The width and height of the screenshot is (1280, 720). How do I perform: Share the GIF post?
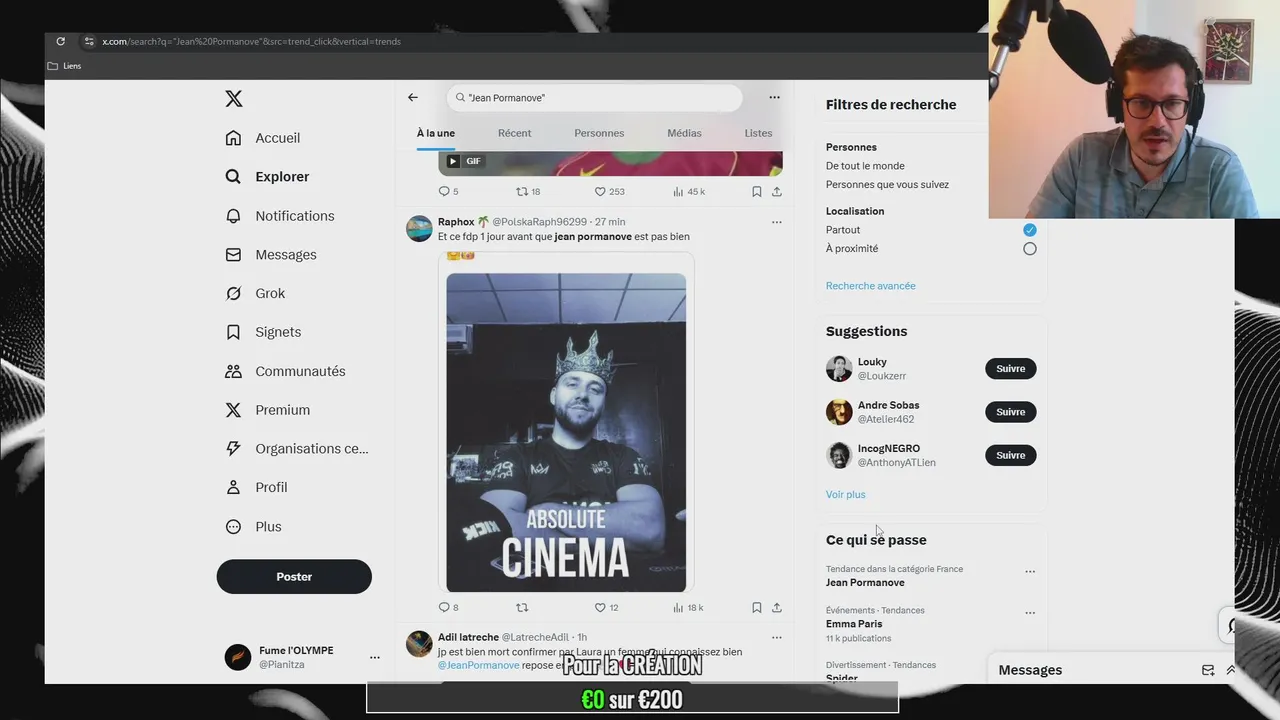(777, 191)
